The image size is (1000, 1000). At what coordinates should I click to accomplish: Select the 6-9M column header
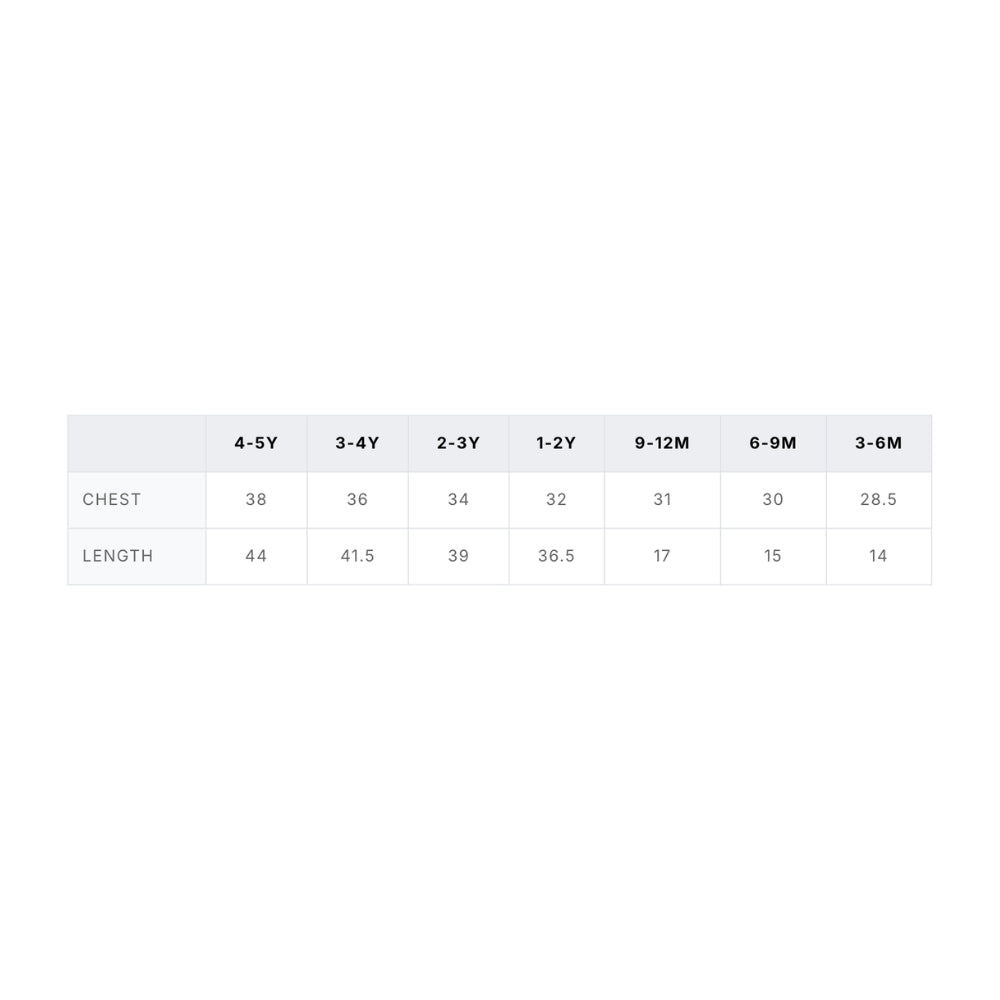773,443
